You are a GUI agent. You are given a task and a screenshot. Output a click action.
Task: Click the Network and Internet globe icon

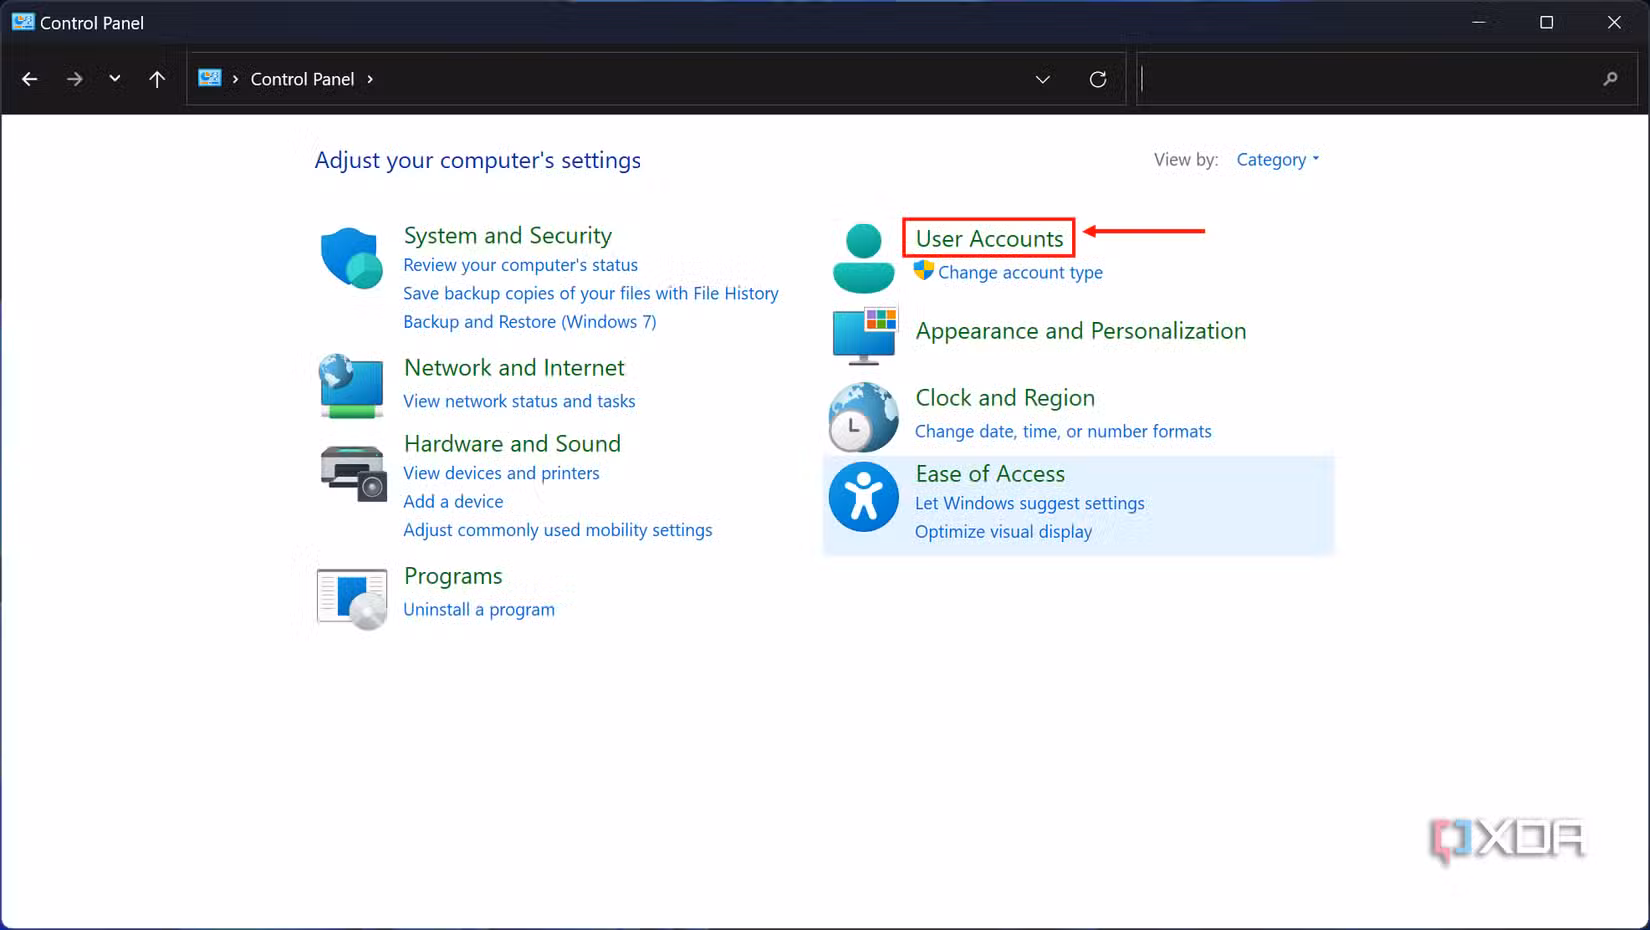(350, 386)
